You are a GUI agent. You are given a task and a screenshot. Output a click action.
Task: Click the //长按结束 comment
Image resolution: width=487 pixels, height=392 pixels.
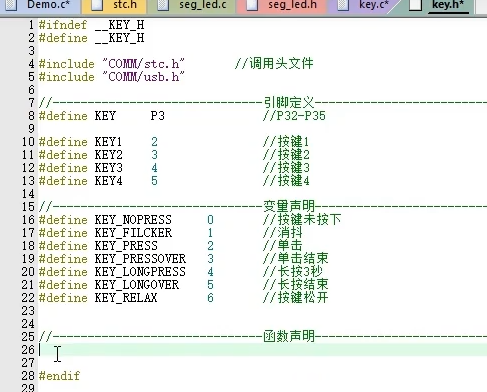point(296,285)
